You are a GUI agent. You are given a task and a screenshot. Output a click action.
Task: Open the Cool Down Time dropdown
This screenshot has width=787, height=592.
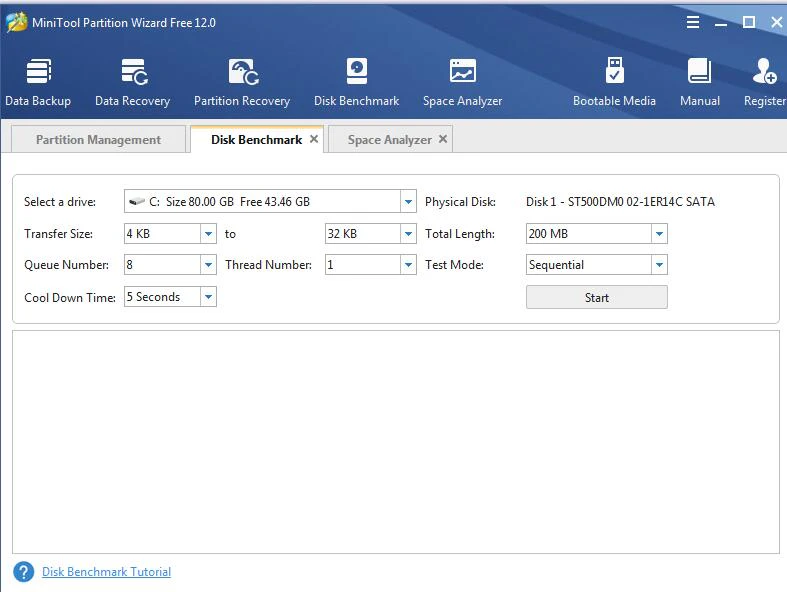tap(208, 297)
